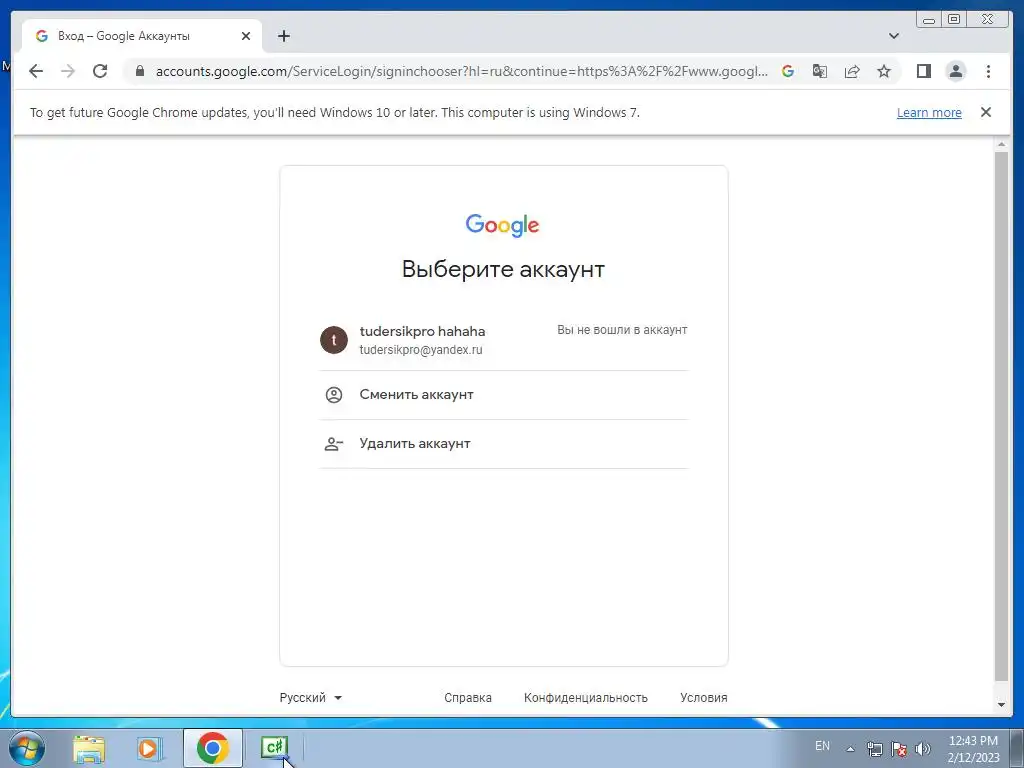Click the Удалить аккаунт remove-person icon
Image resolution: width=1024 pixels, height=768 pixels.
tap(334, 444)
